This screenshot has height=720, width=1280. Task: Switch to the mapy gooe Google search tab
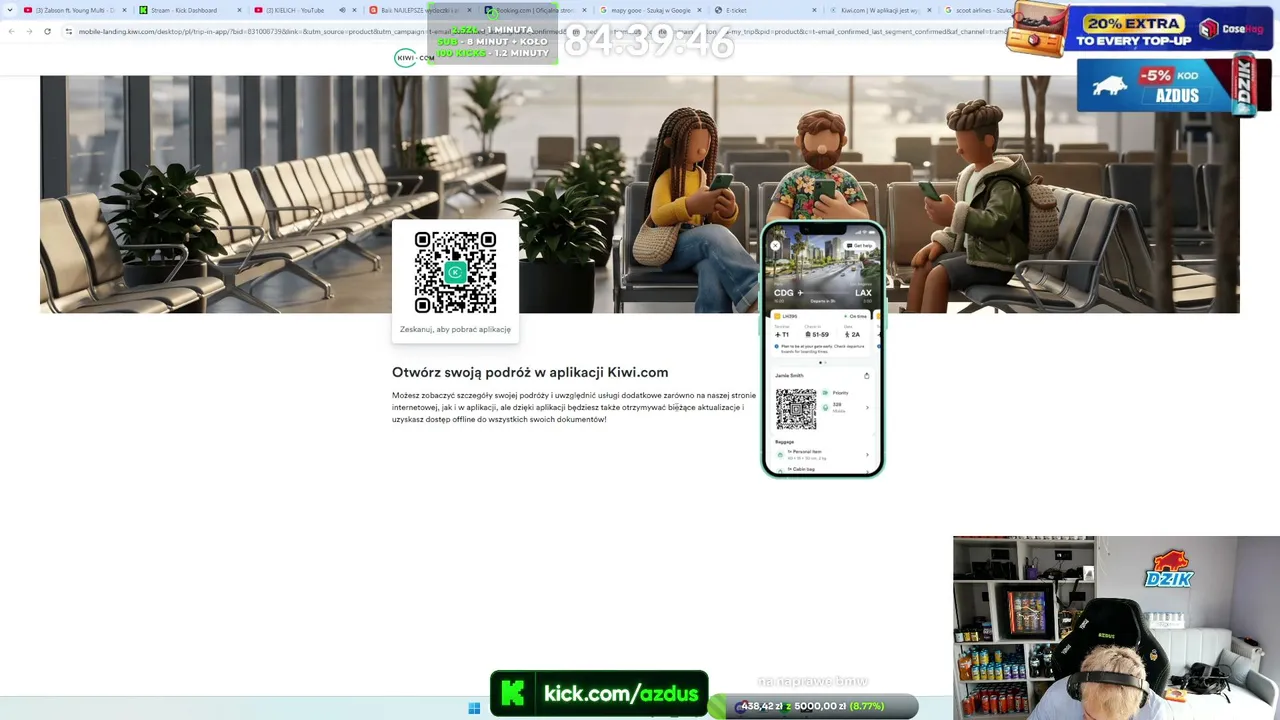[650, 10]
